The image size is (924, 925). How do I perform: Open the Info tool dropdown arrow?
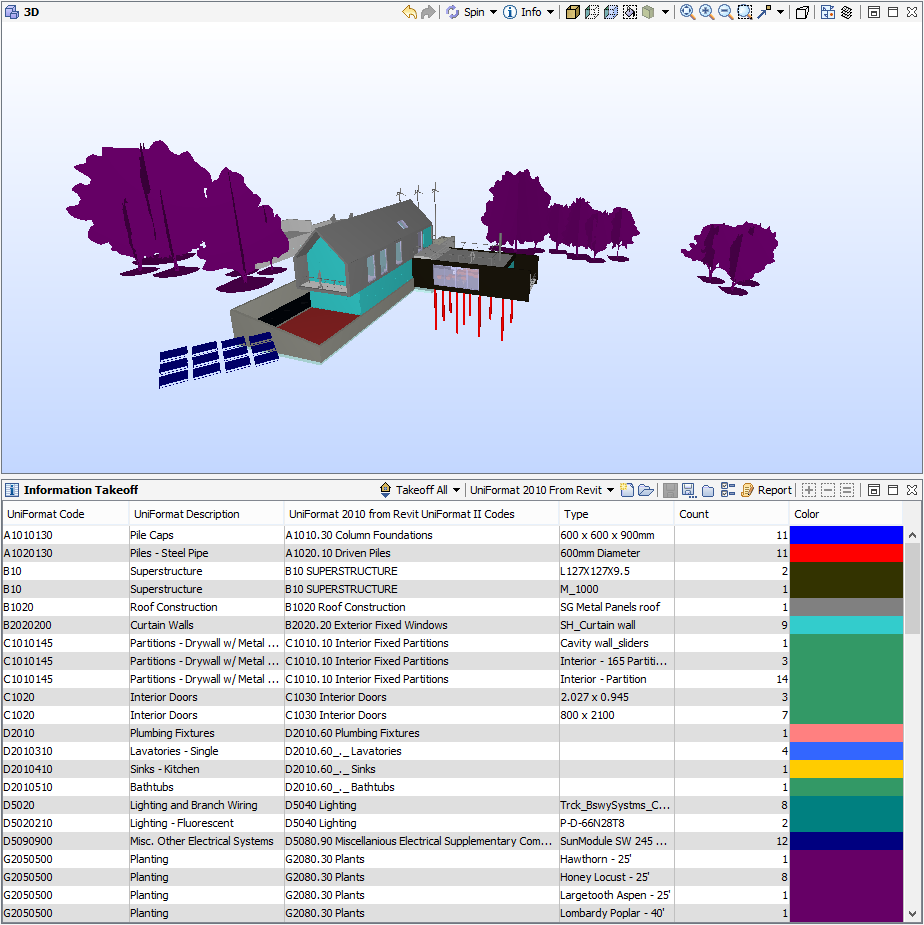pos(551,12)
